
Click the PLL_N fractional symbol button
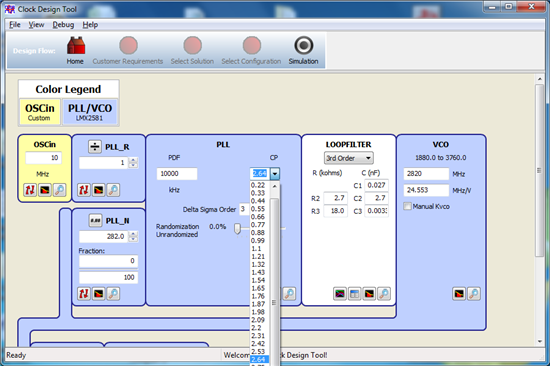(95, 220)
